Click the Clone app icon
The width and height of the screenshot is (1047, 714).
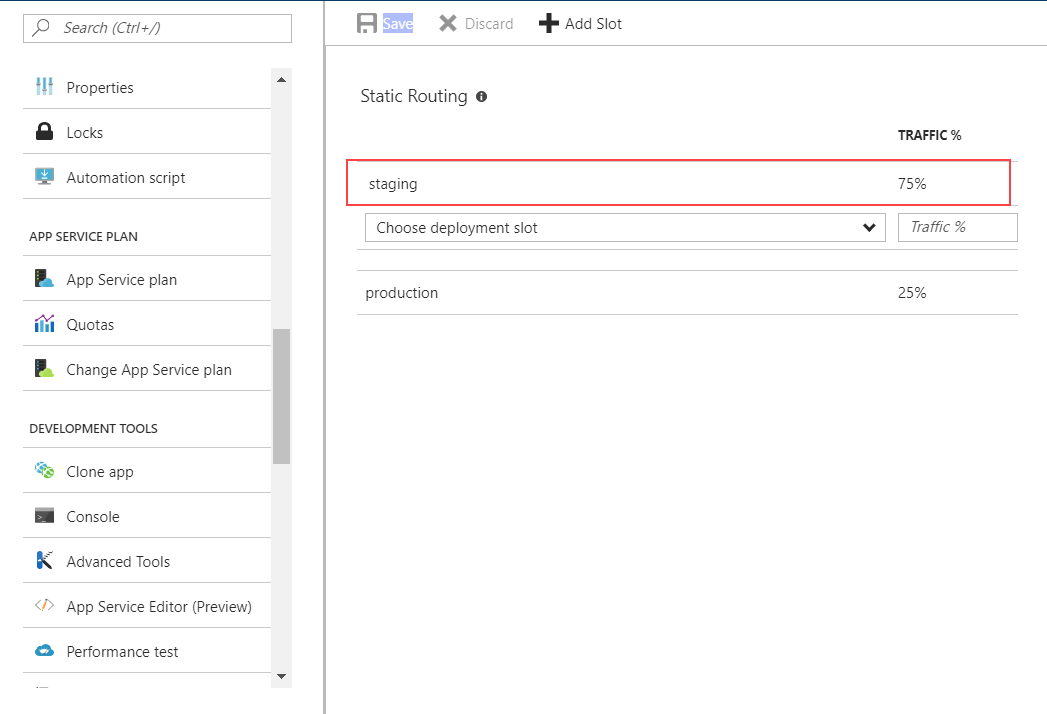click(44, 471)
